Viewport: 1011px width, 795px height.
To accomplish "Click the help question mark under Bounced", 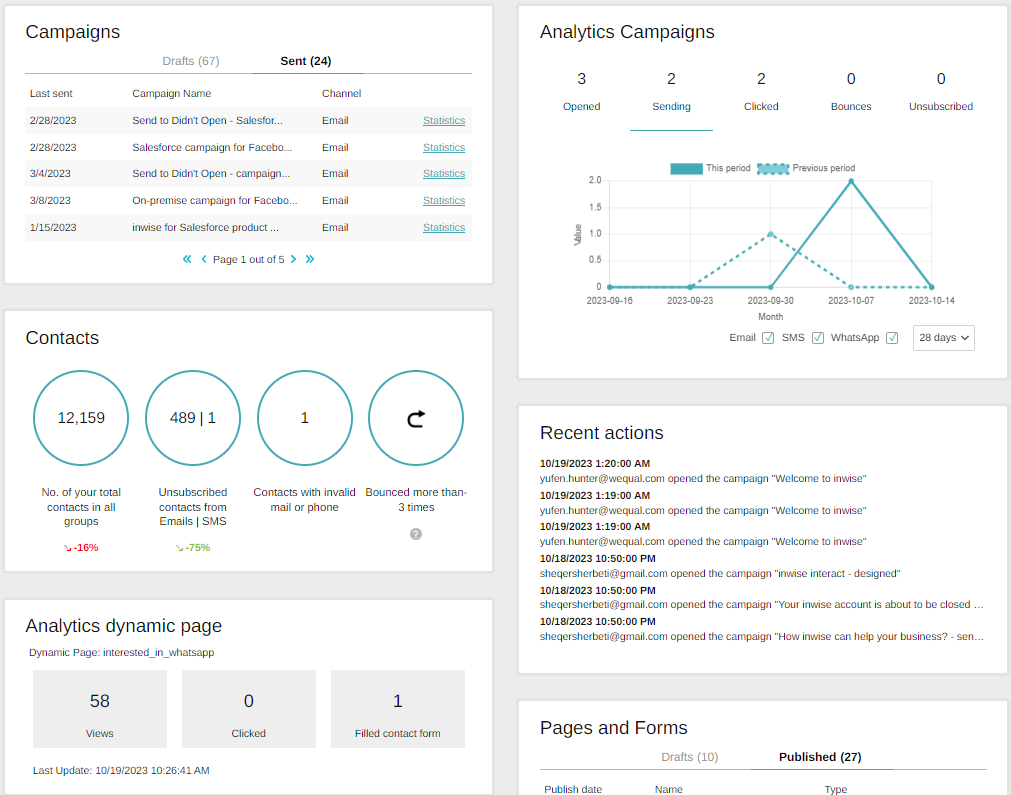I will pyautogui.click(x=416, y=534).
